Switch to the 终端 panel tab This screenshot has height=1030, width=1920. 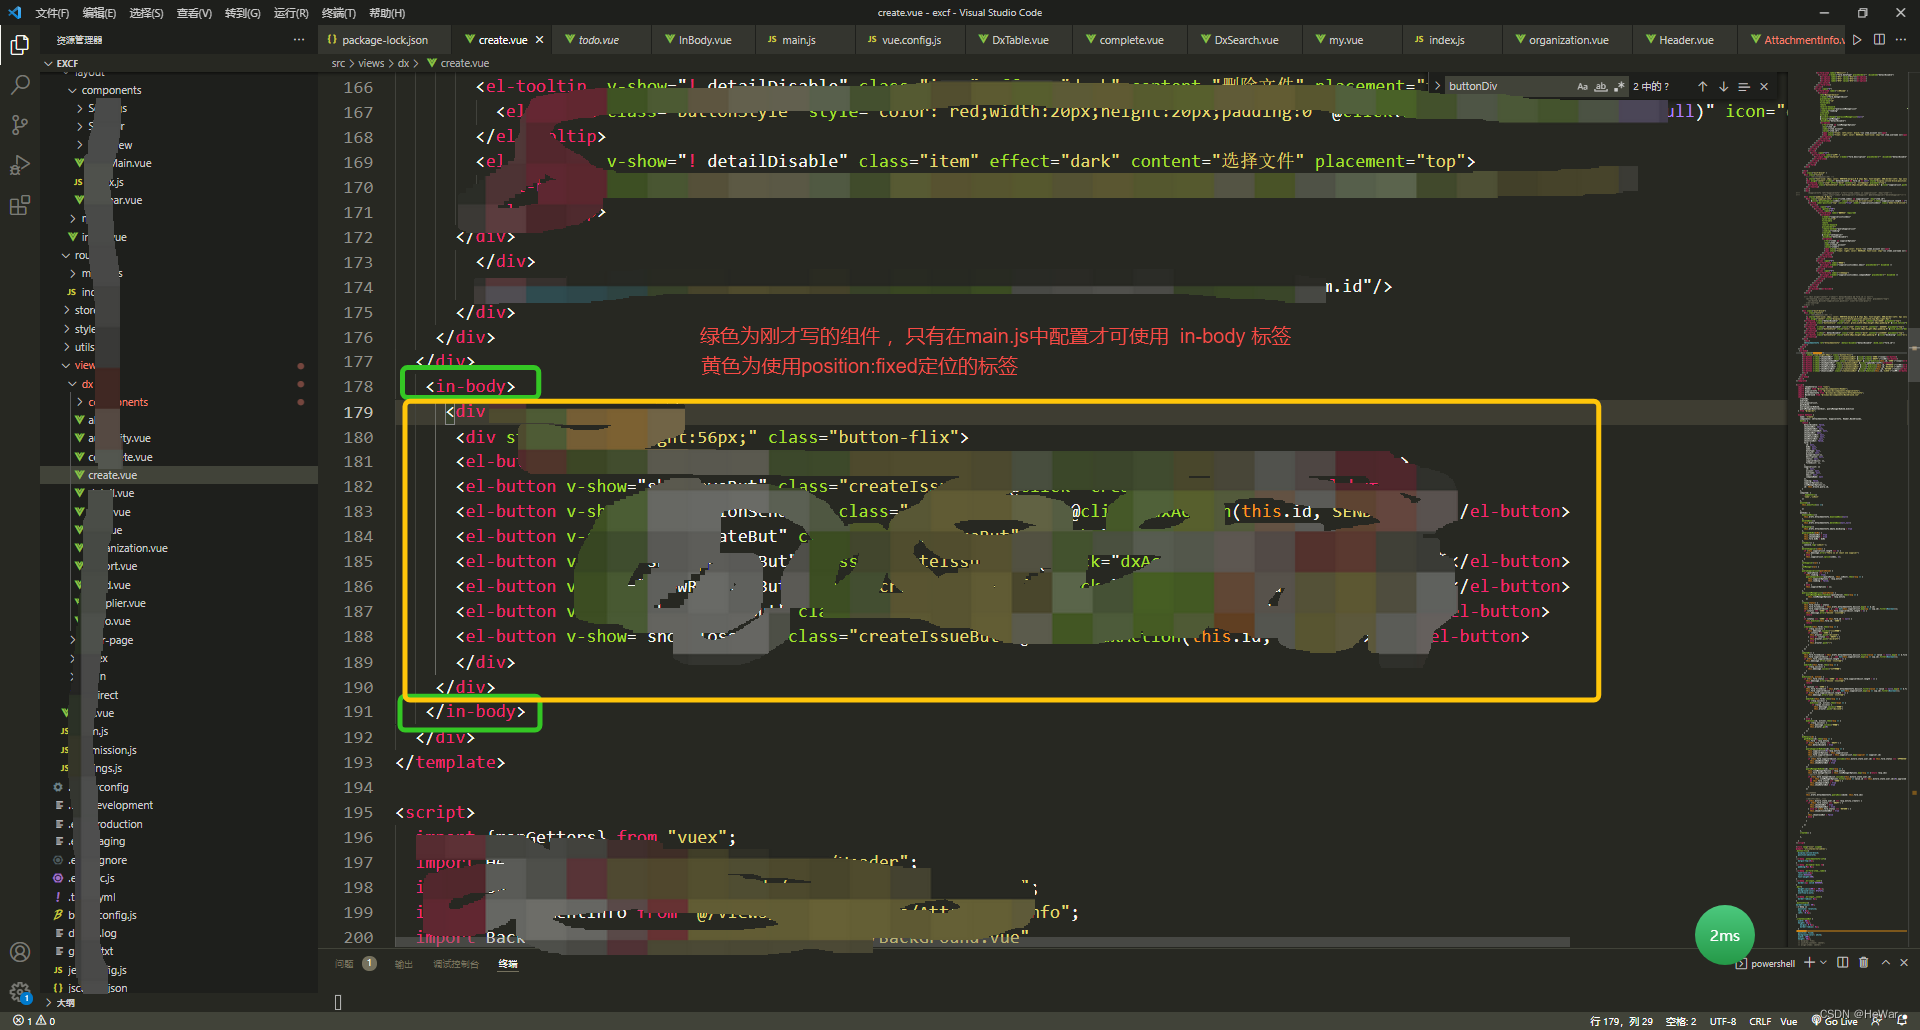coord(508,964)
